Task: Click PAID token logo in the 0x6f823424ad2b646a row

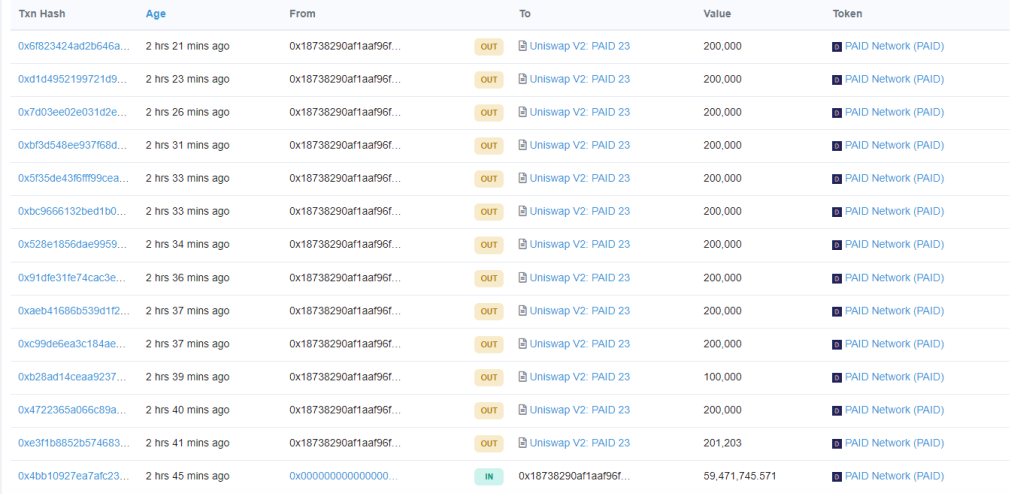Action: pos(837,47)
